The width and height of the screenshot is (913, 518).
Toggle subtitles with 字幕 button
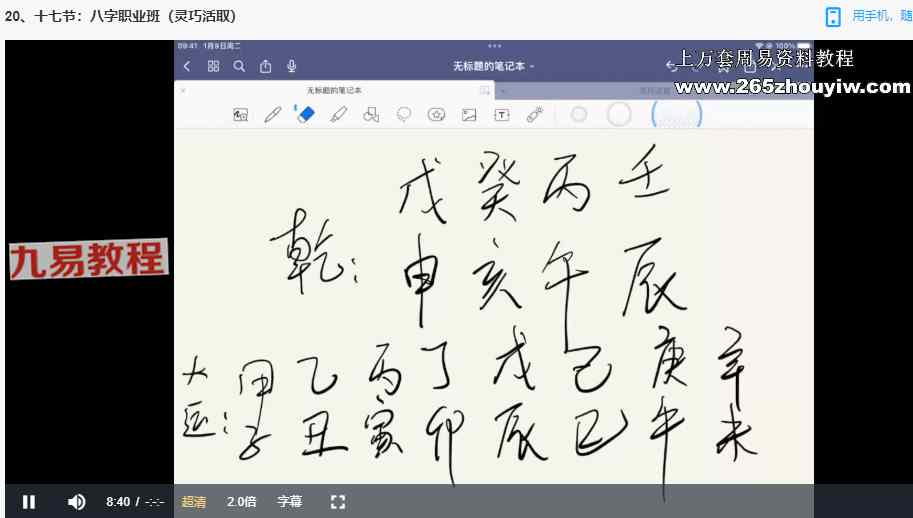point(289,502)
